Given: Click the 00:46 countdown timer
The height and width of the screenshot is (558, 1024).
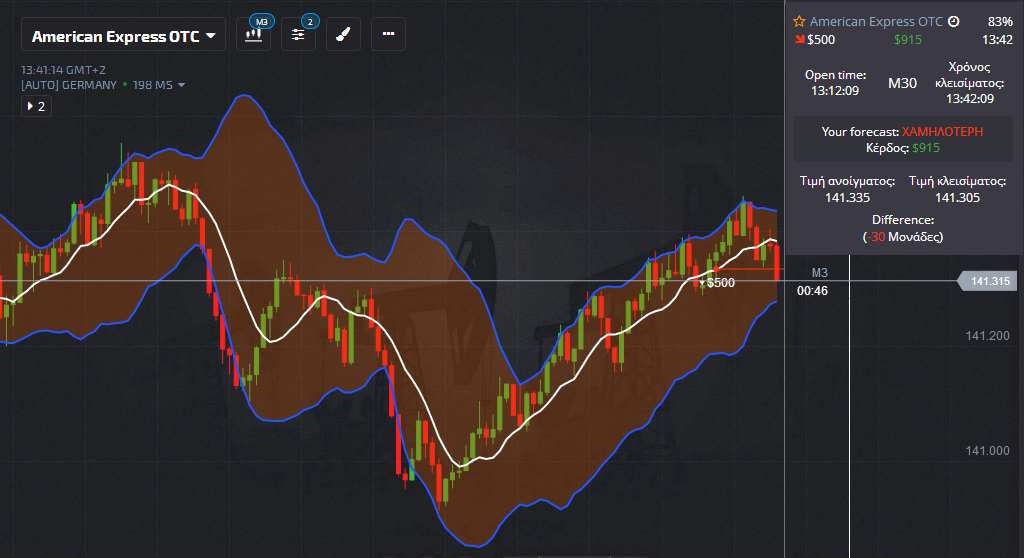Looking at the screenshot, I should tap(812, 291).
